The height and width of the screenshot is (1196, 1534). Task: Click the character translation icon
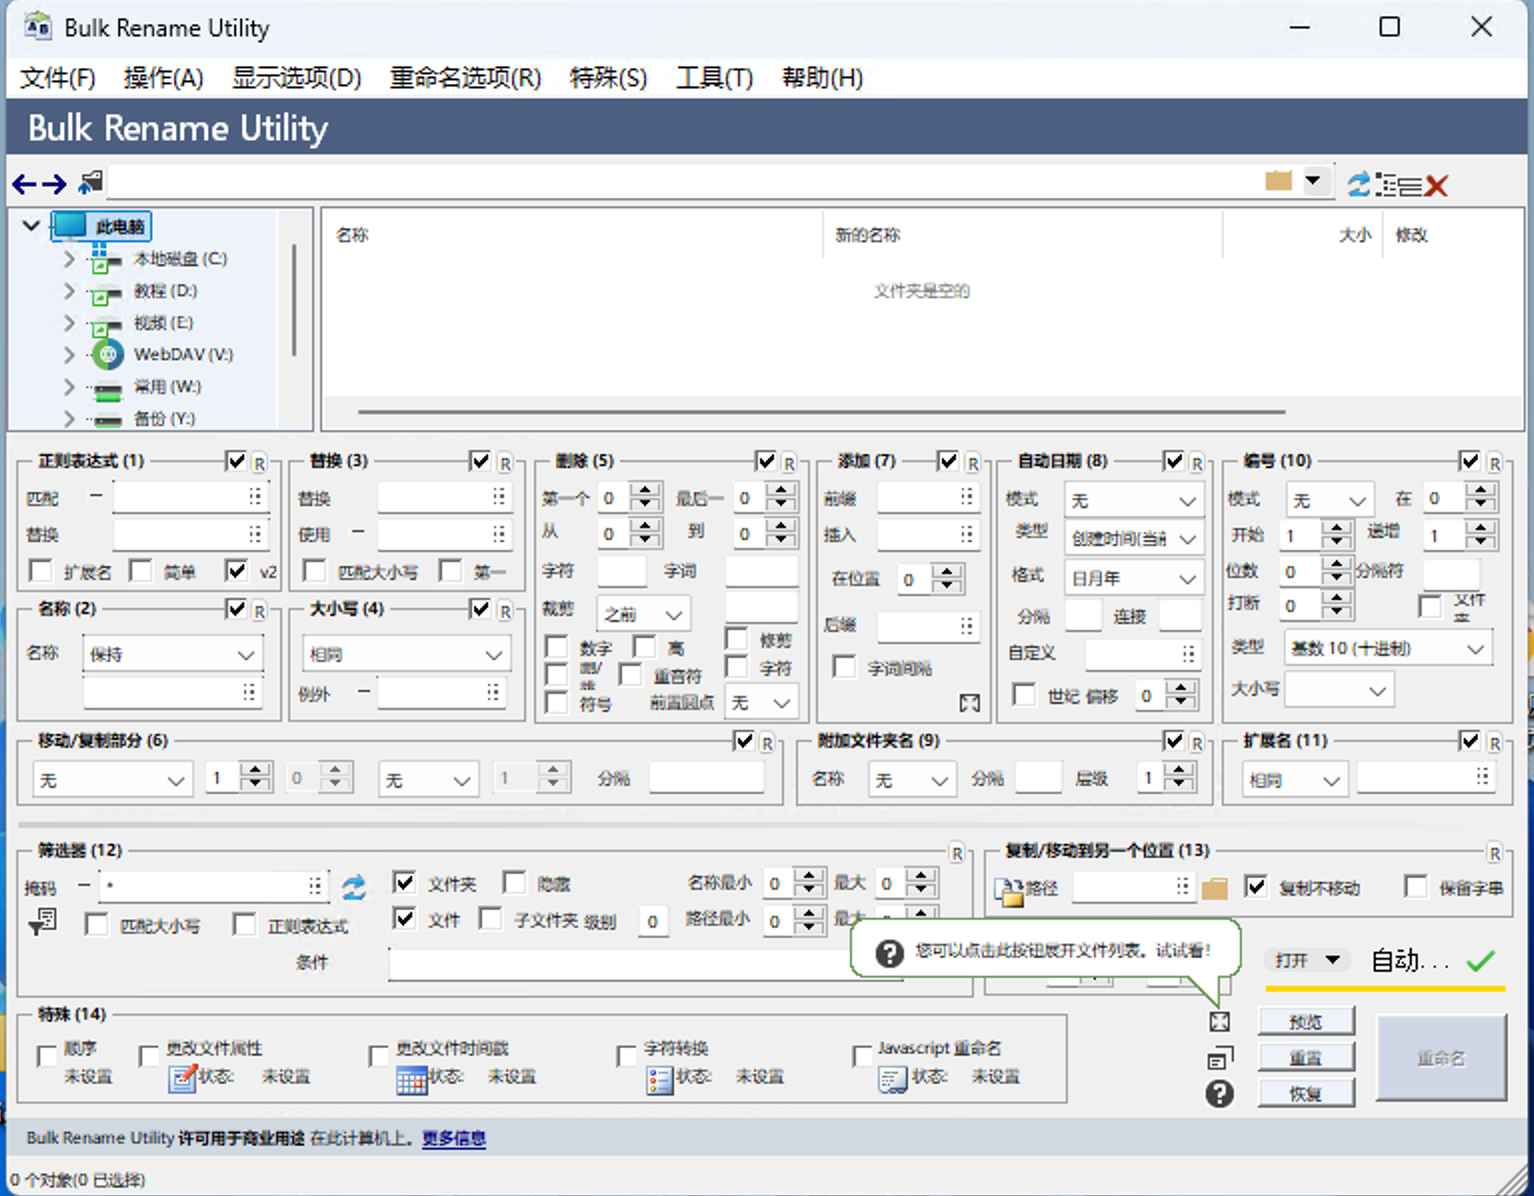click(x=660, y=1080)
